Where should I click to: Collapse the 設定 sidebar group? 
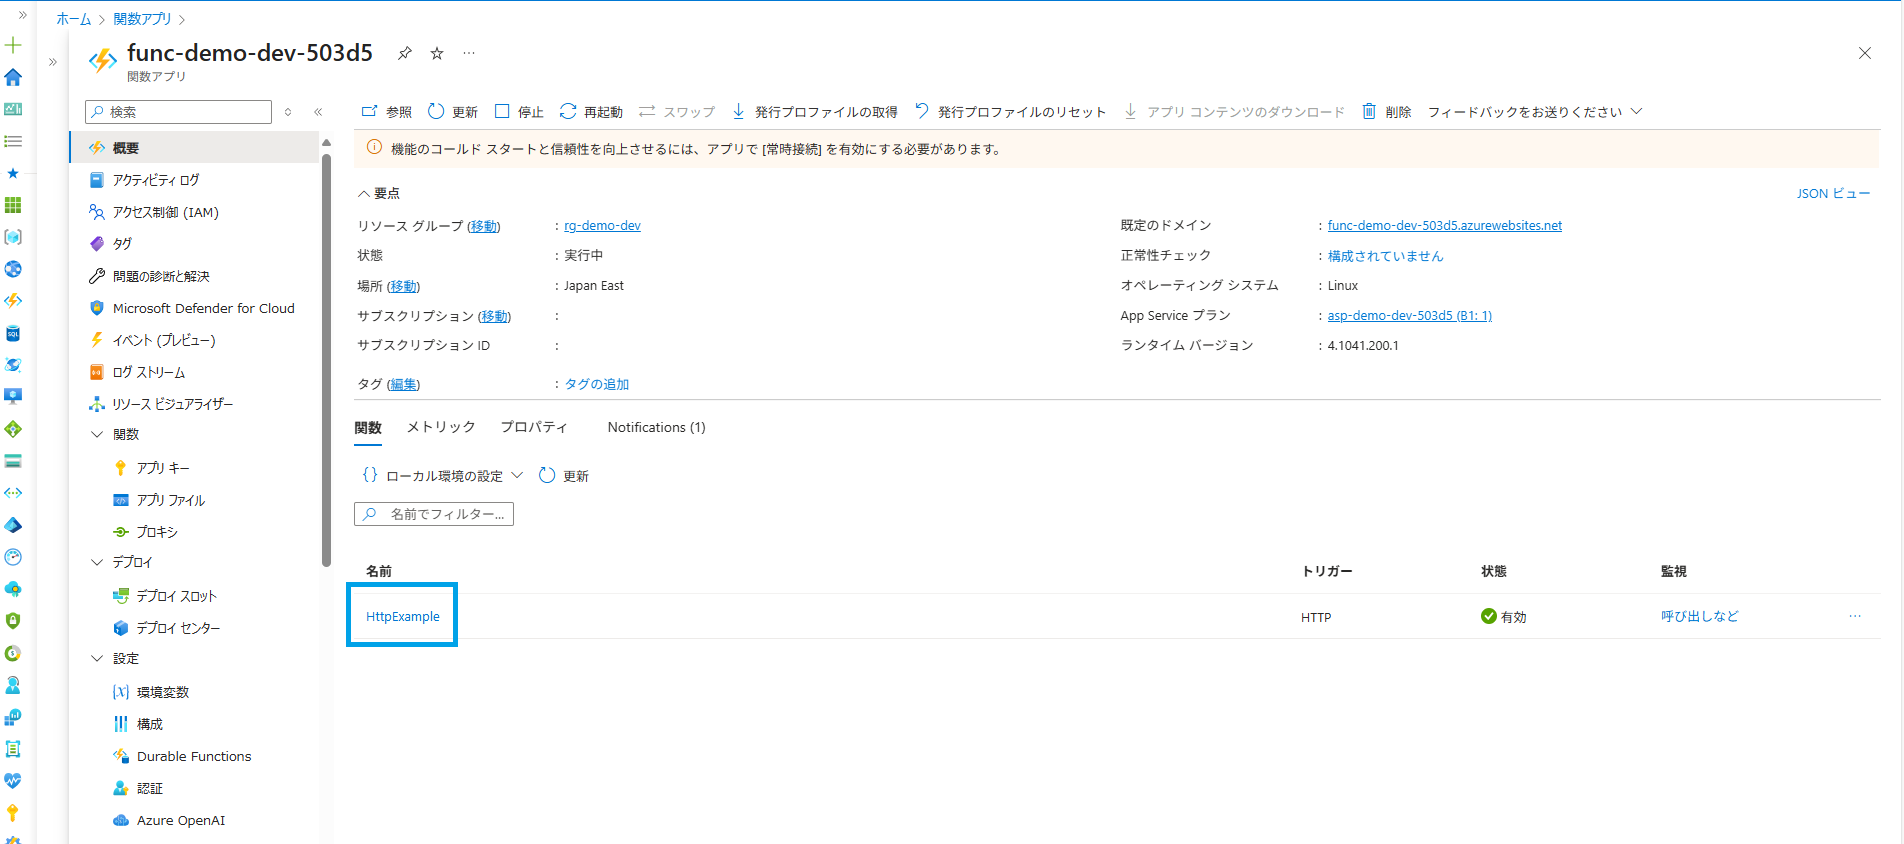[97, 658]
